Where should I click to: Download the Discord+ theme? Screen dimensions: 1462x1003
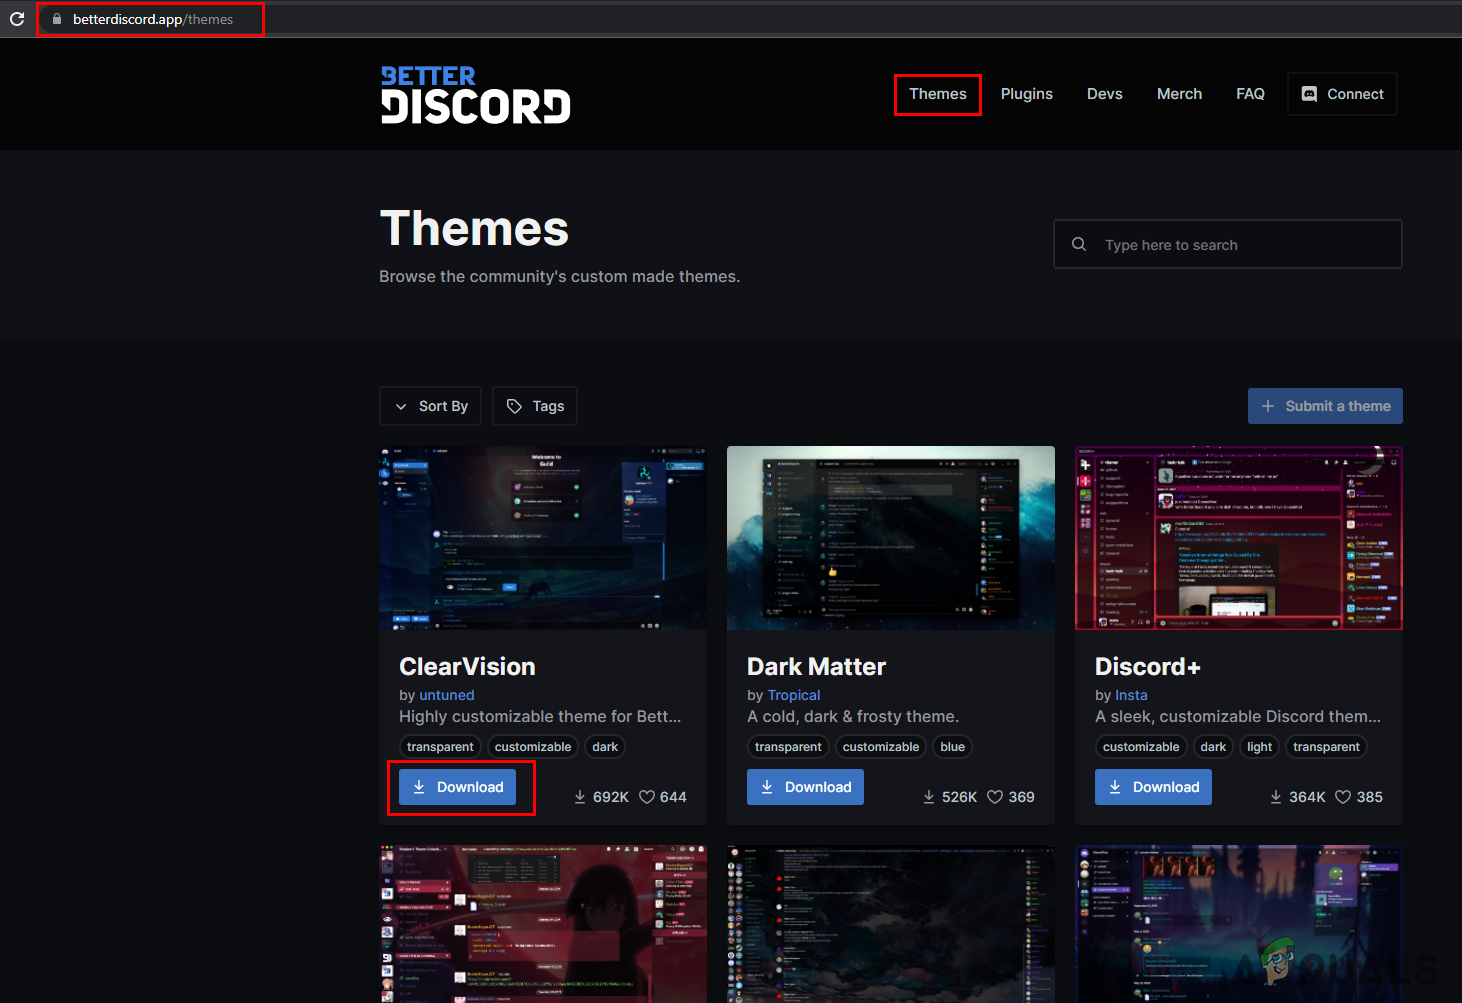coord(1154,787)
